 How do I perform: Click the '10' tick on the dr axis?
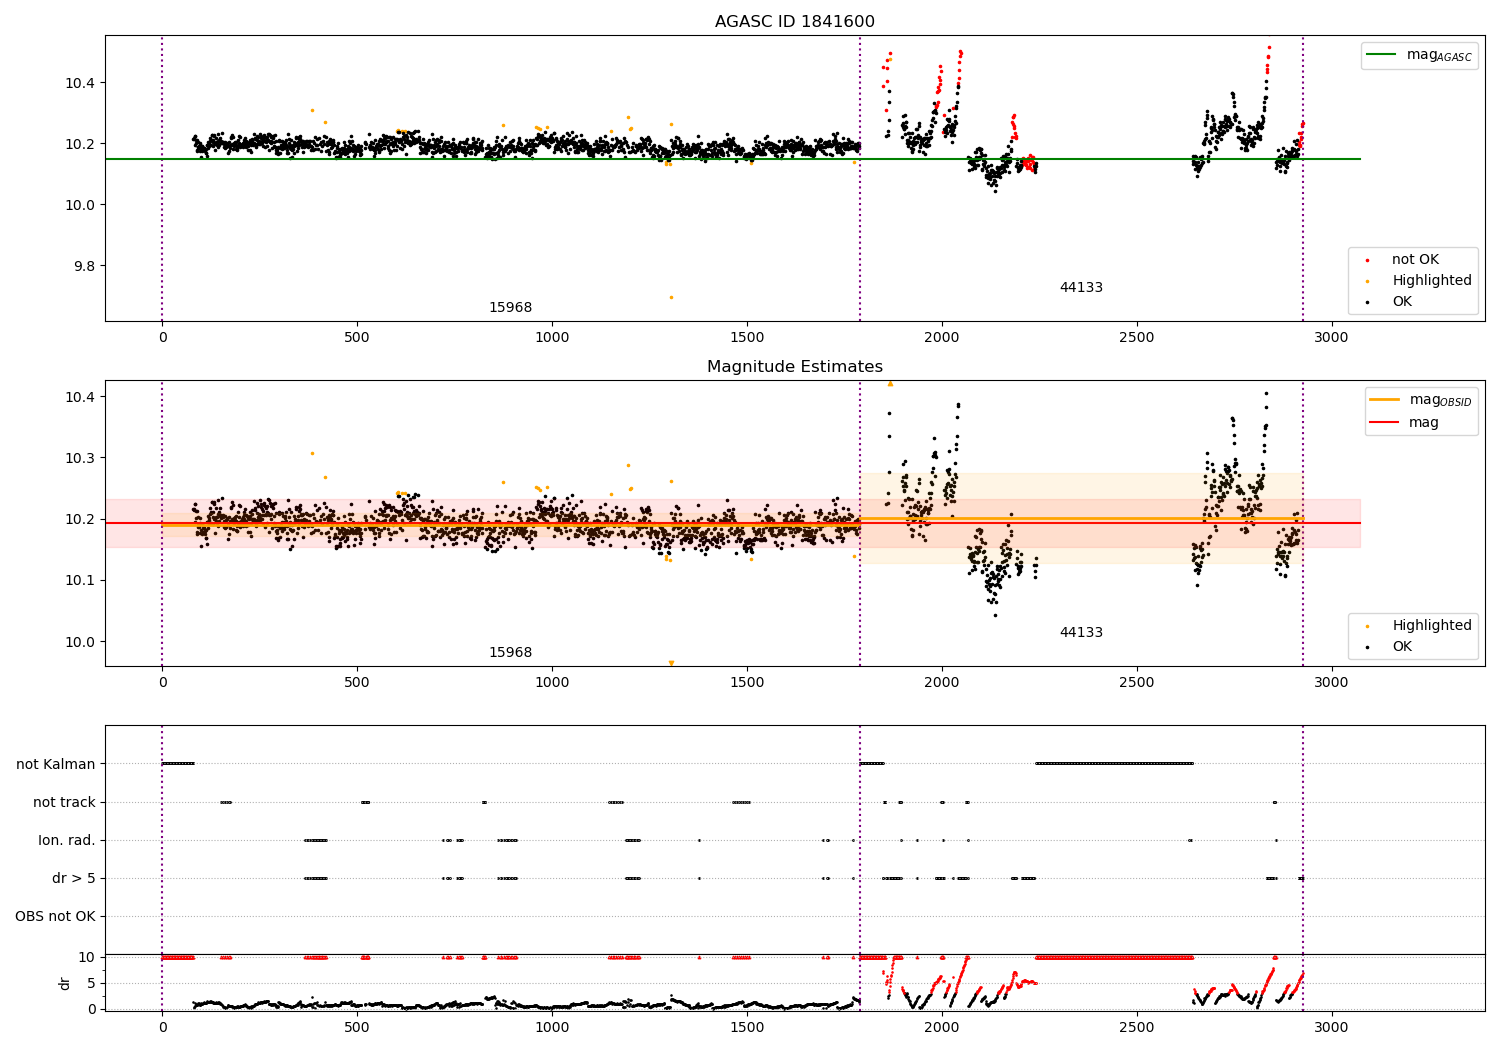[87, 958]
